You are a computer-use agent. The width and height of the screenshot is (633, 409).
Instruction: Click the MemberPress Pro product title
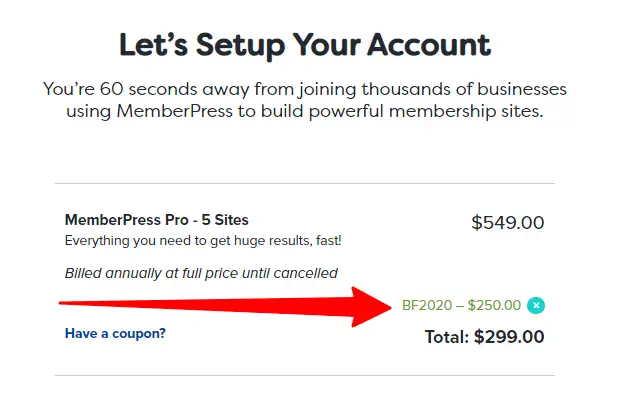(157, 220)
